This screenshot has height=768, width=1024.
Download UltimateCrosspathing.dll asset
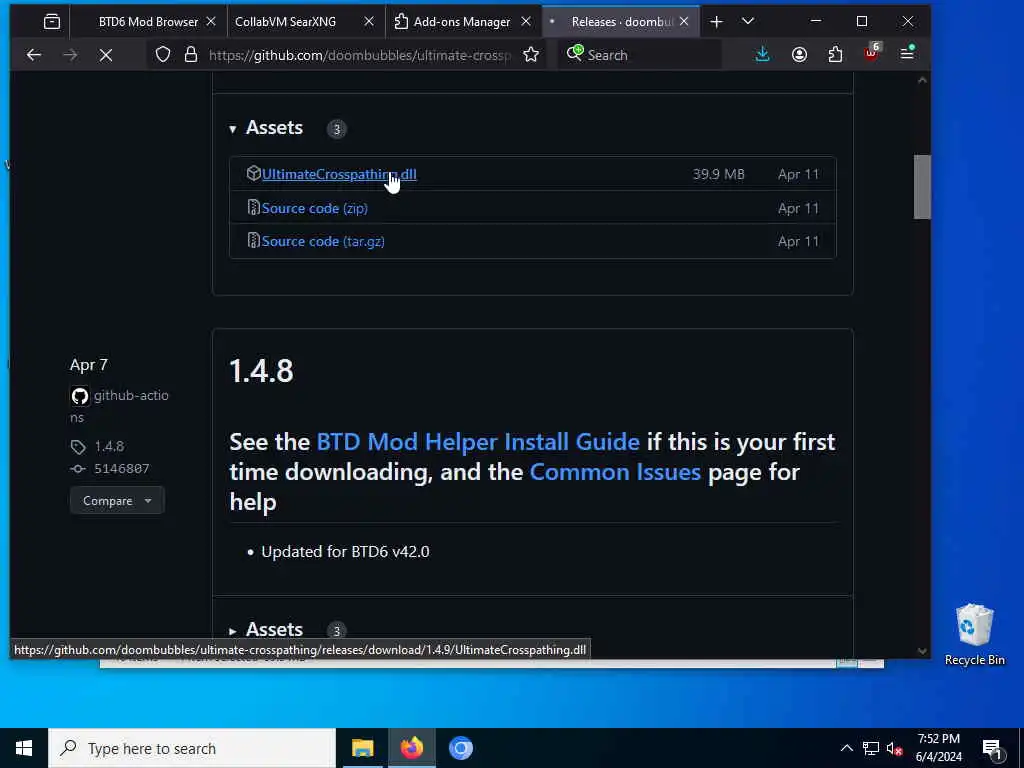339,174
